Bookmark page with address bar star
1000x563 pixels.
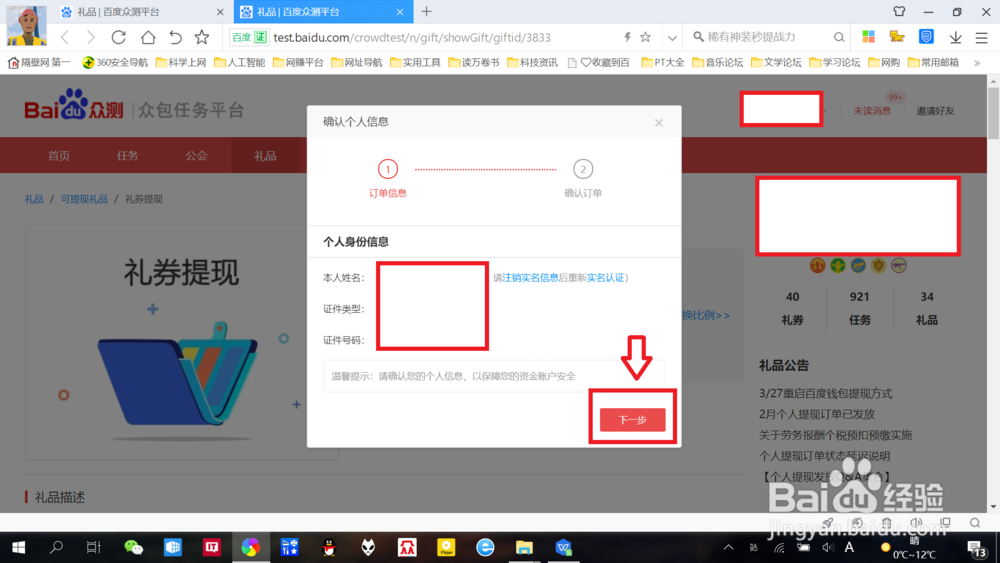pyautogui.click(x=645, y=37)
